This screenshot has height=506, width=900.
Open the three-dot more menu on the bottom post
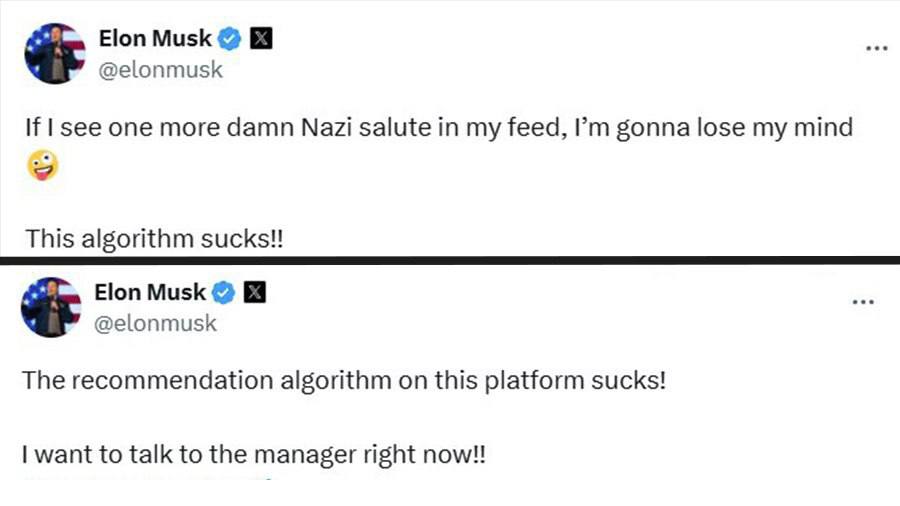862,302
